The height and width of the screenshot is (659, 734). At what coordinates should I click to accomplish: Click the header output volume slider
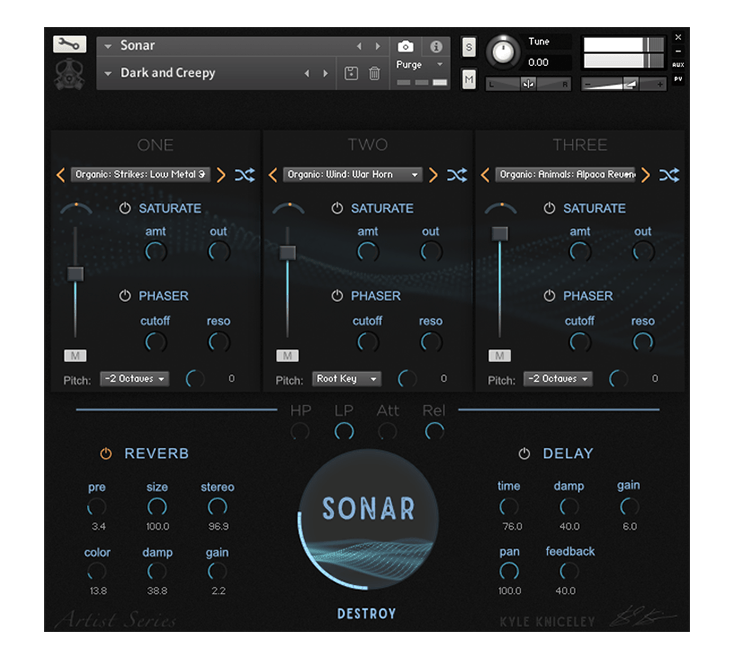[x=623, y=85]
